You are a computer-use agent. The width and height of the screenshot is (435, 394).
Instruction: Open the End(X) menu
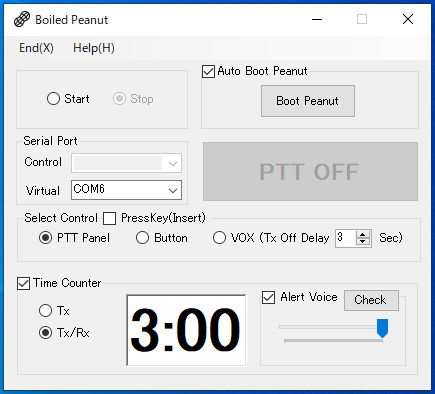36,48
